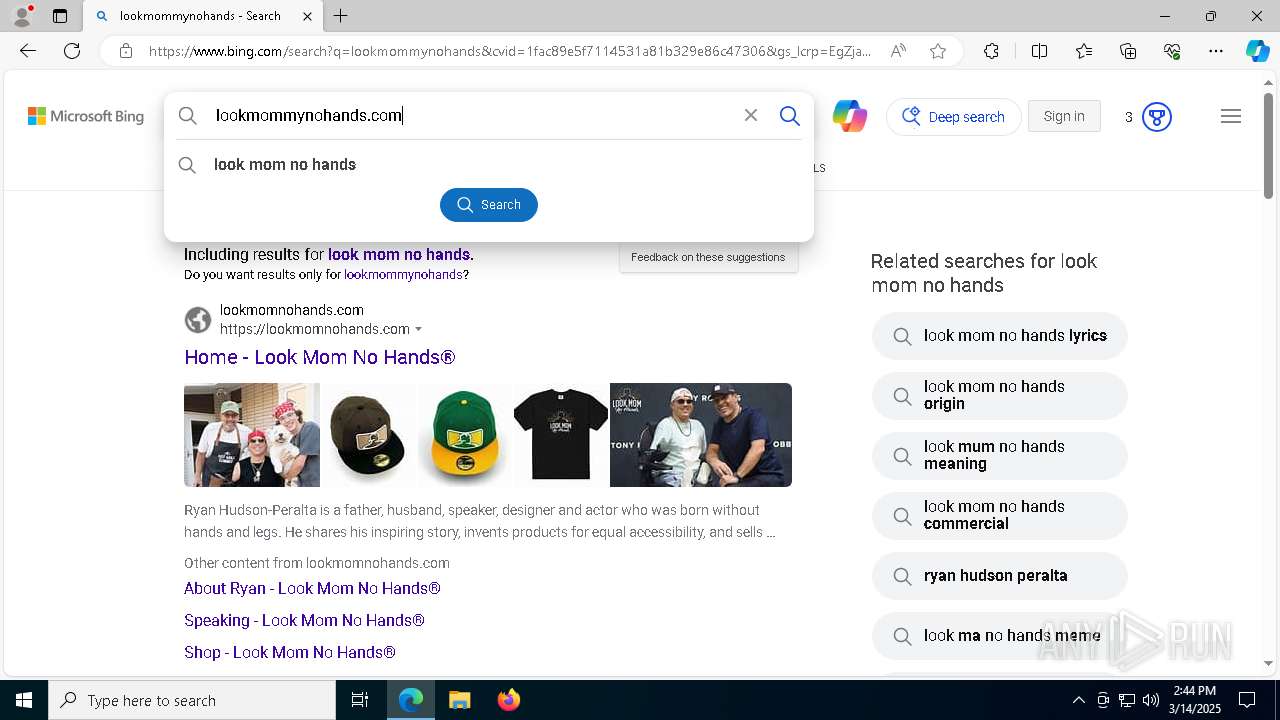Image resolution: width=1280 pixels, height=720 pixels.
Task: Open Shop - Look Mom No Hands link
Action: click(x=290, y=652)
